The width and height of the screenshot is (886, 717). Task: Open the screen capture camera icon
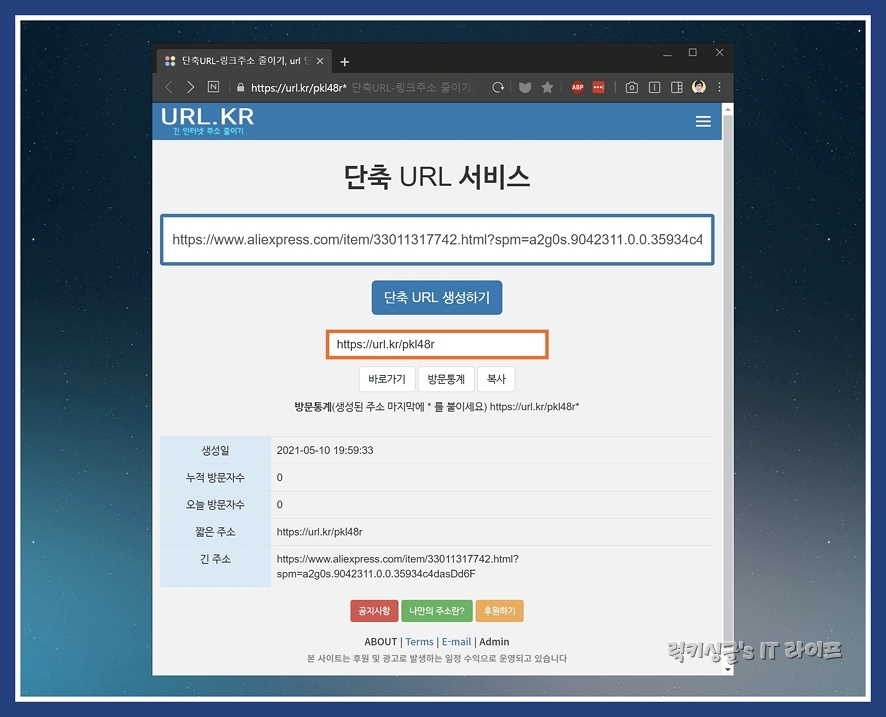coord(631,87)
